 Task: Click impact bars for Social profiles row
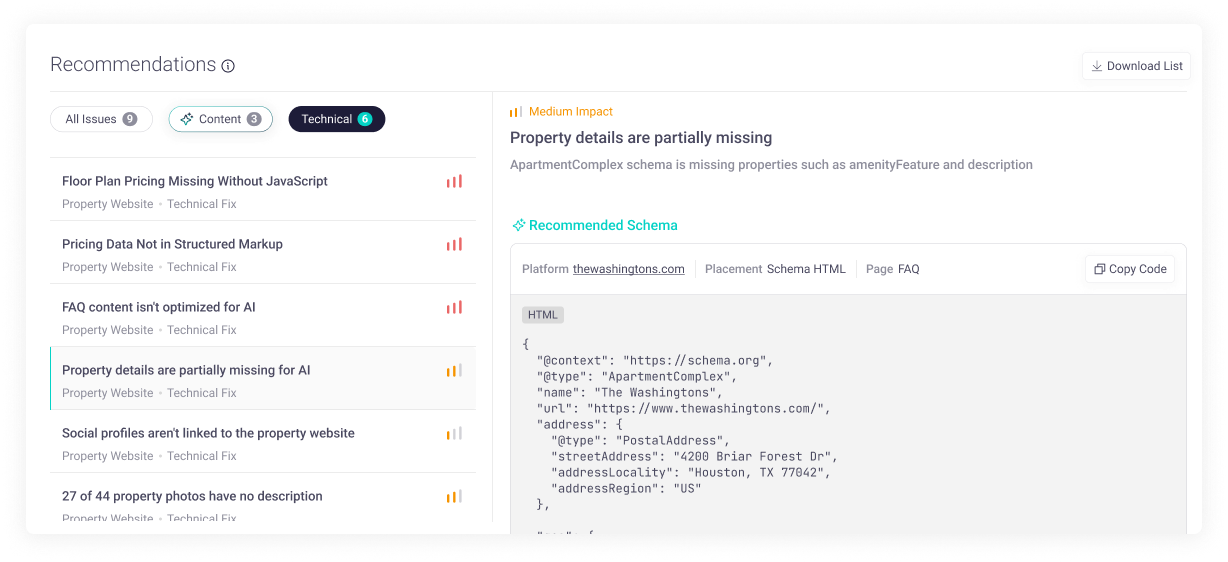coord(455,434)
